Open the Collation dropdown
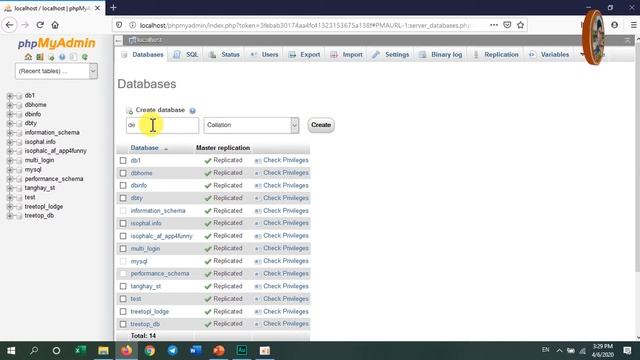The image size is (640, 360). coord(251,125)
